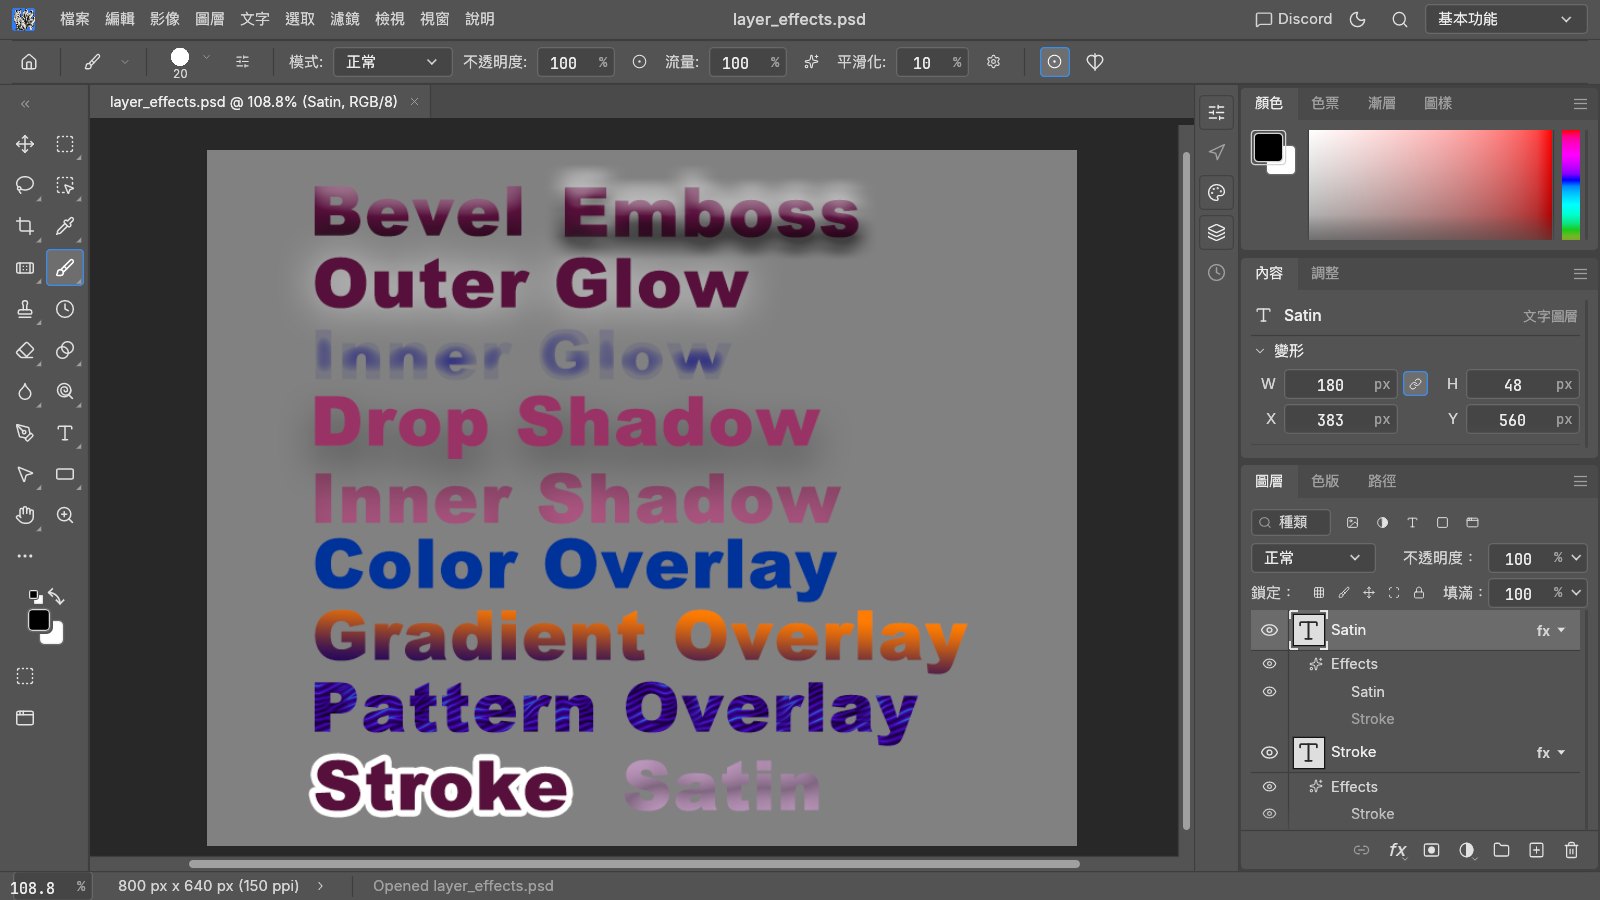Screen dimensions: 1600x900
Task: Hide the Satin layer
Action: [1269, 630]
